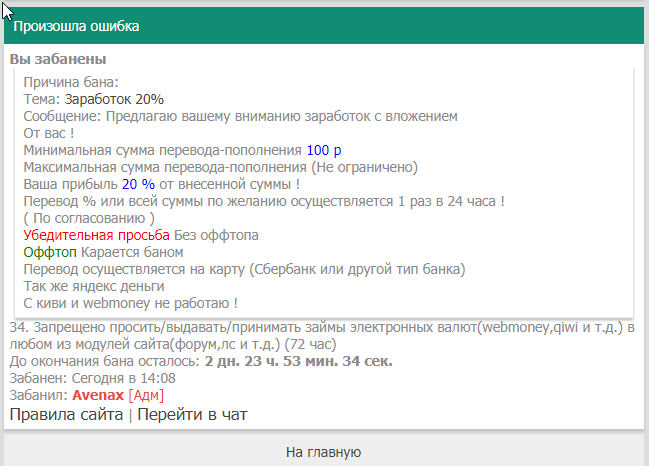Click the 'Так же яндекс деньги' line
The width and height of the screenshot is (649, 466).
(x=94, y=286)
